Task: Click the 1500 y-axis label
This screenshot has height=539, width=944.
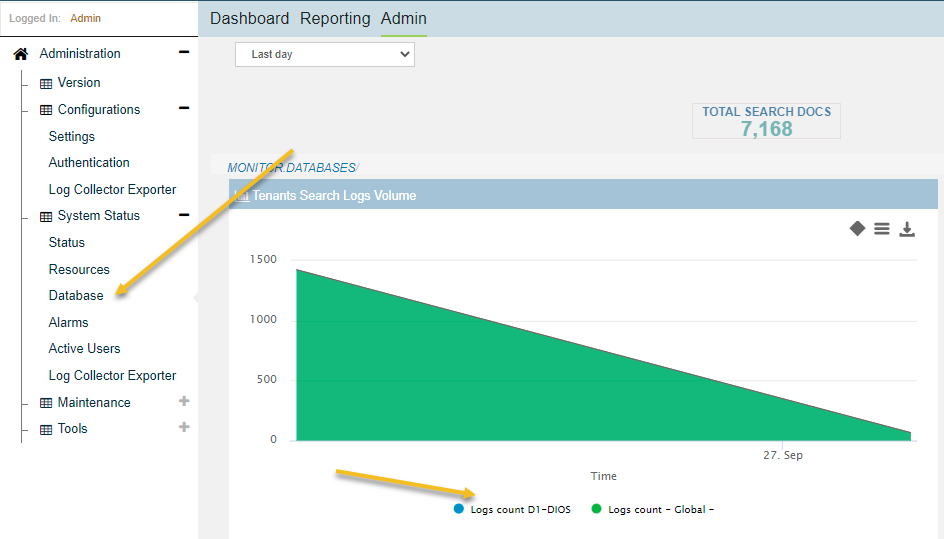Action: point(263,260)
